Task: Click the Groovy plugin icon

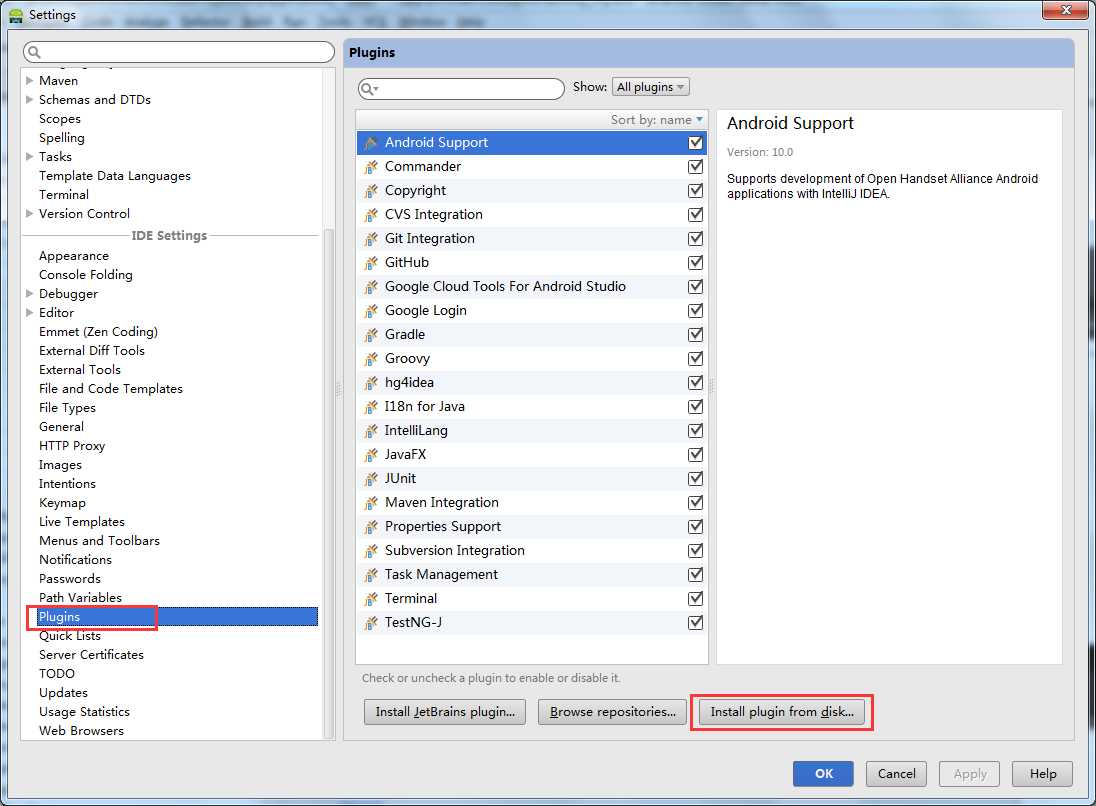Action: click(x=371, y=359)
